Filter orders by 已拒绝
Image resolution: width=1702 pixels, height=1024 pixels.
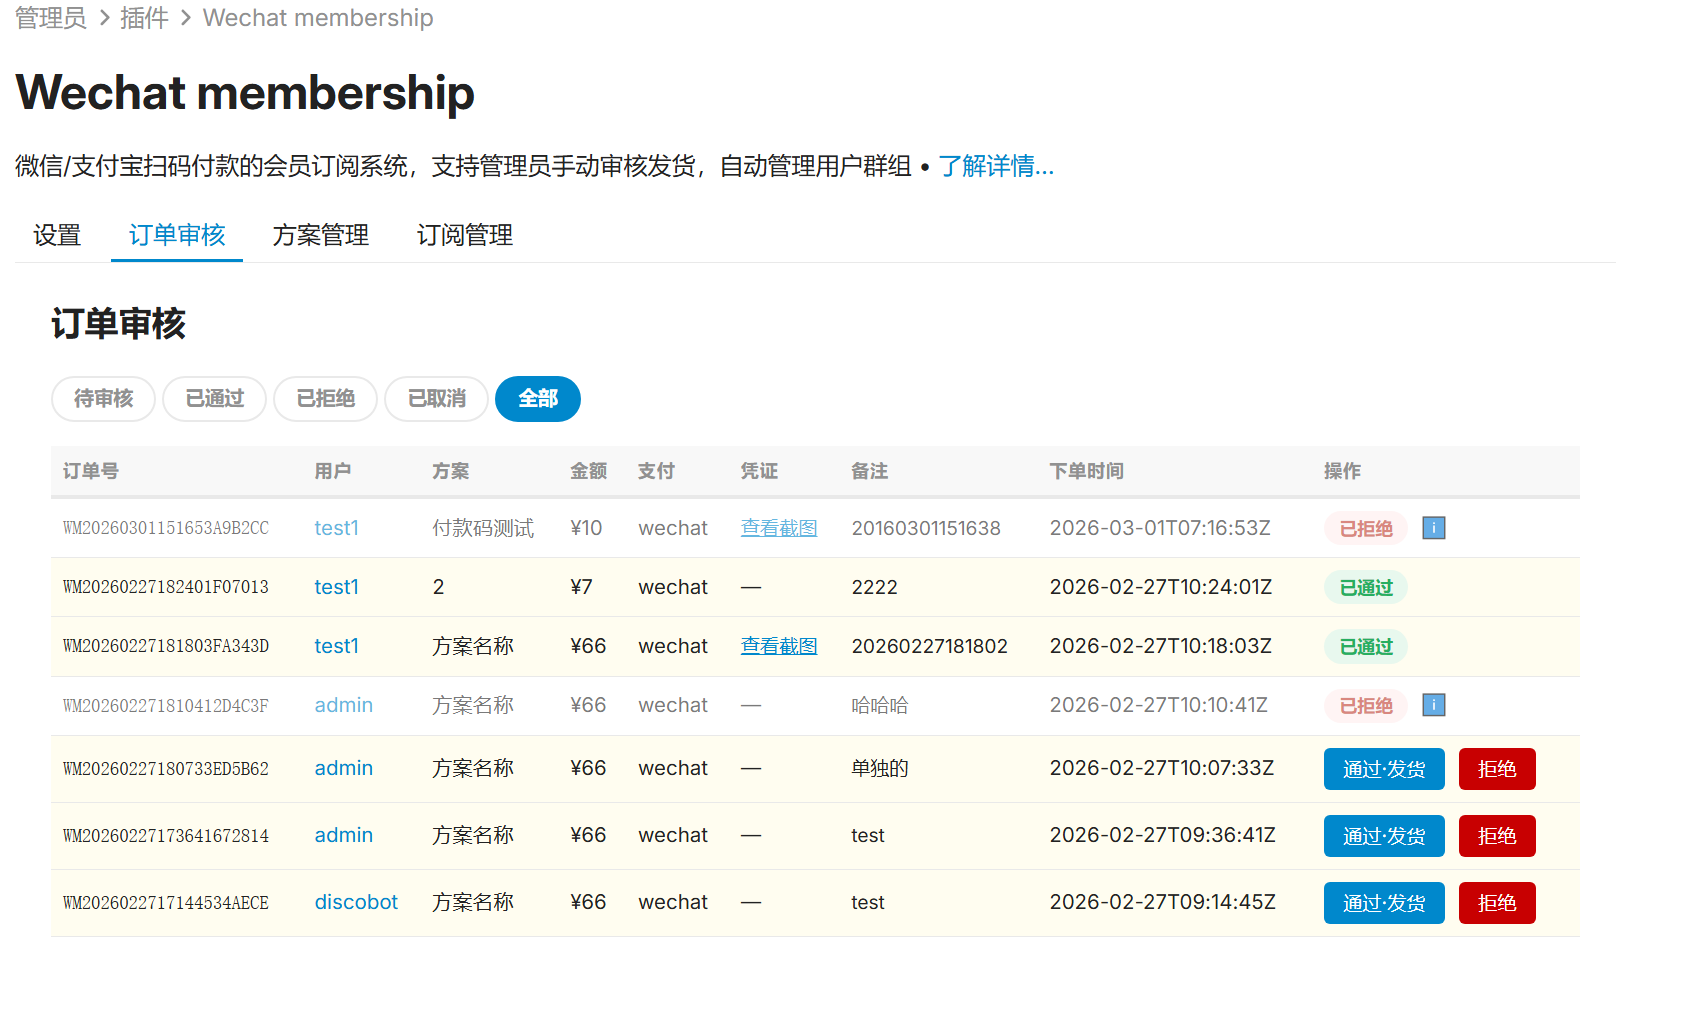[x=325, y=399]
